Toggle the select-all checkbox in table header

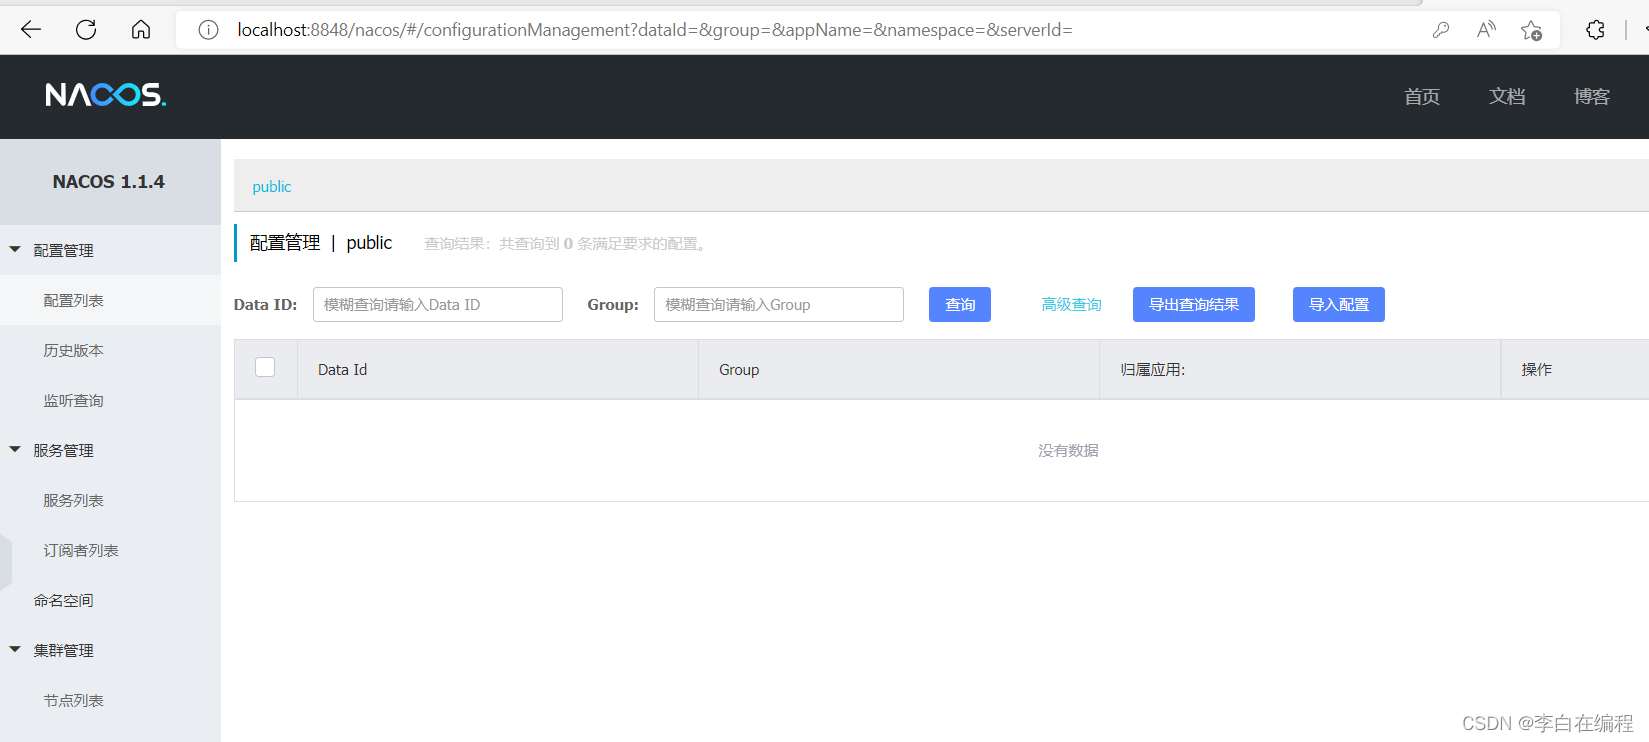pos(265,367)
